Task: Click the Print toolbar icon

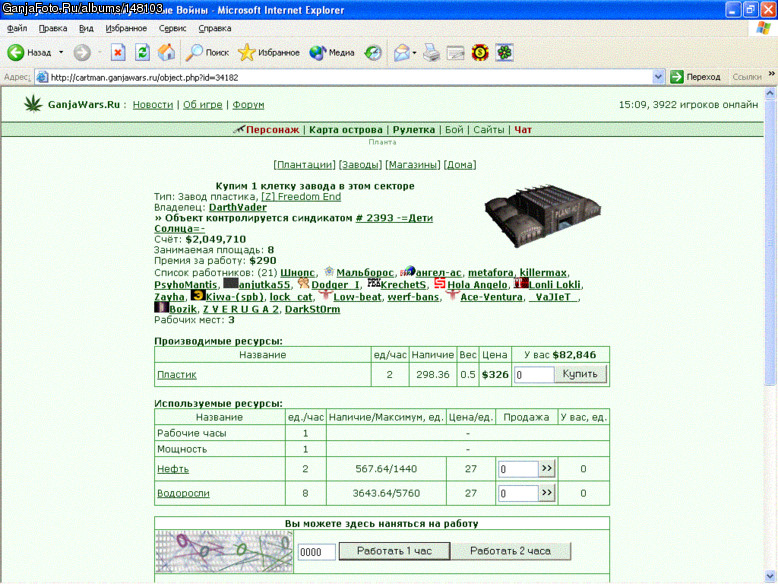Action: (x=431, y=52)
